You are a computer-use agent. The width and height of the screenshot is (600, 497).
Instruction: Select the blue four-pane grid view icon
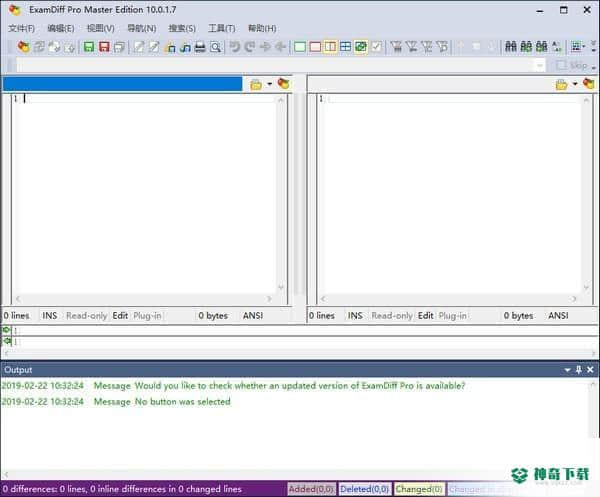[346, 47]
